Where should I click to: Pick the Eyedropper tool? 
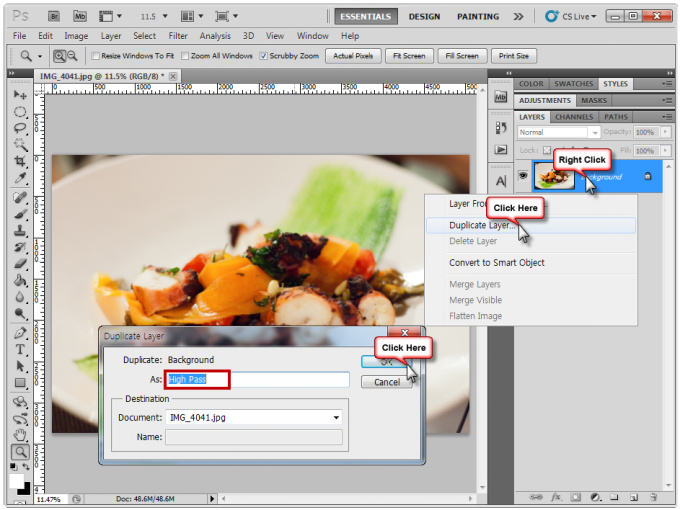[20, 178]
